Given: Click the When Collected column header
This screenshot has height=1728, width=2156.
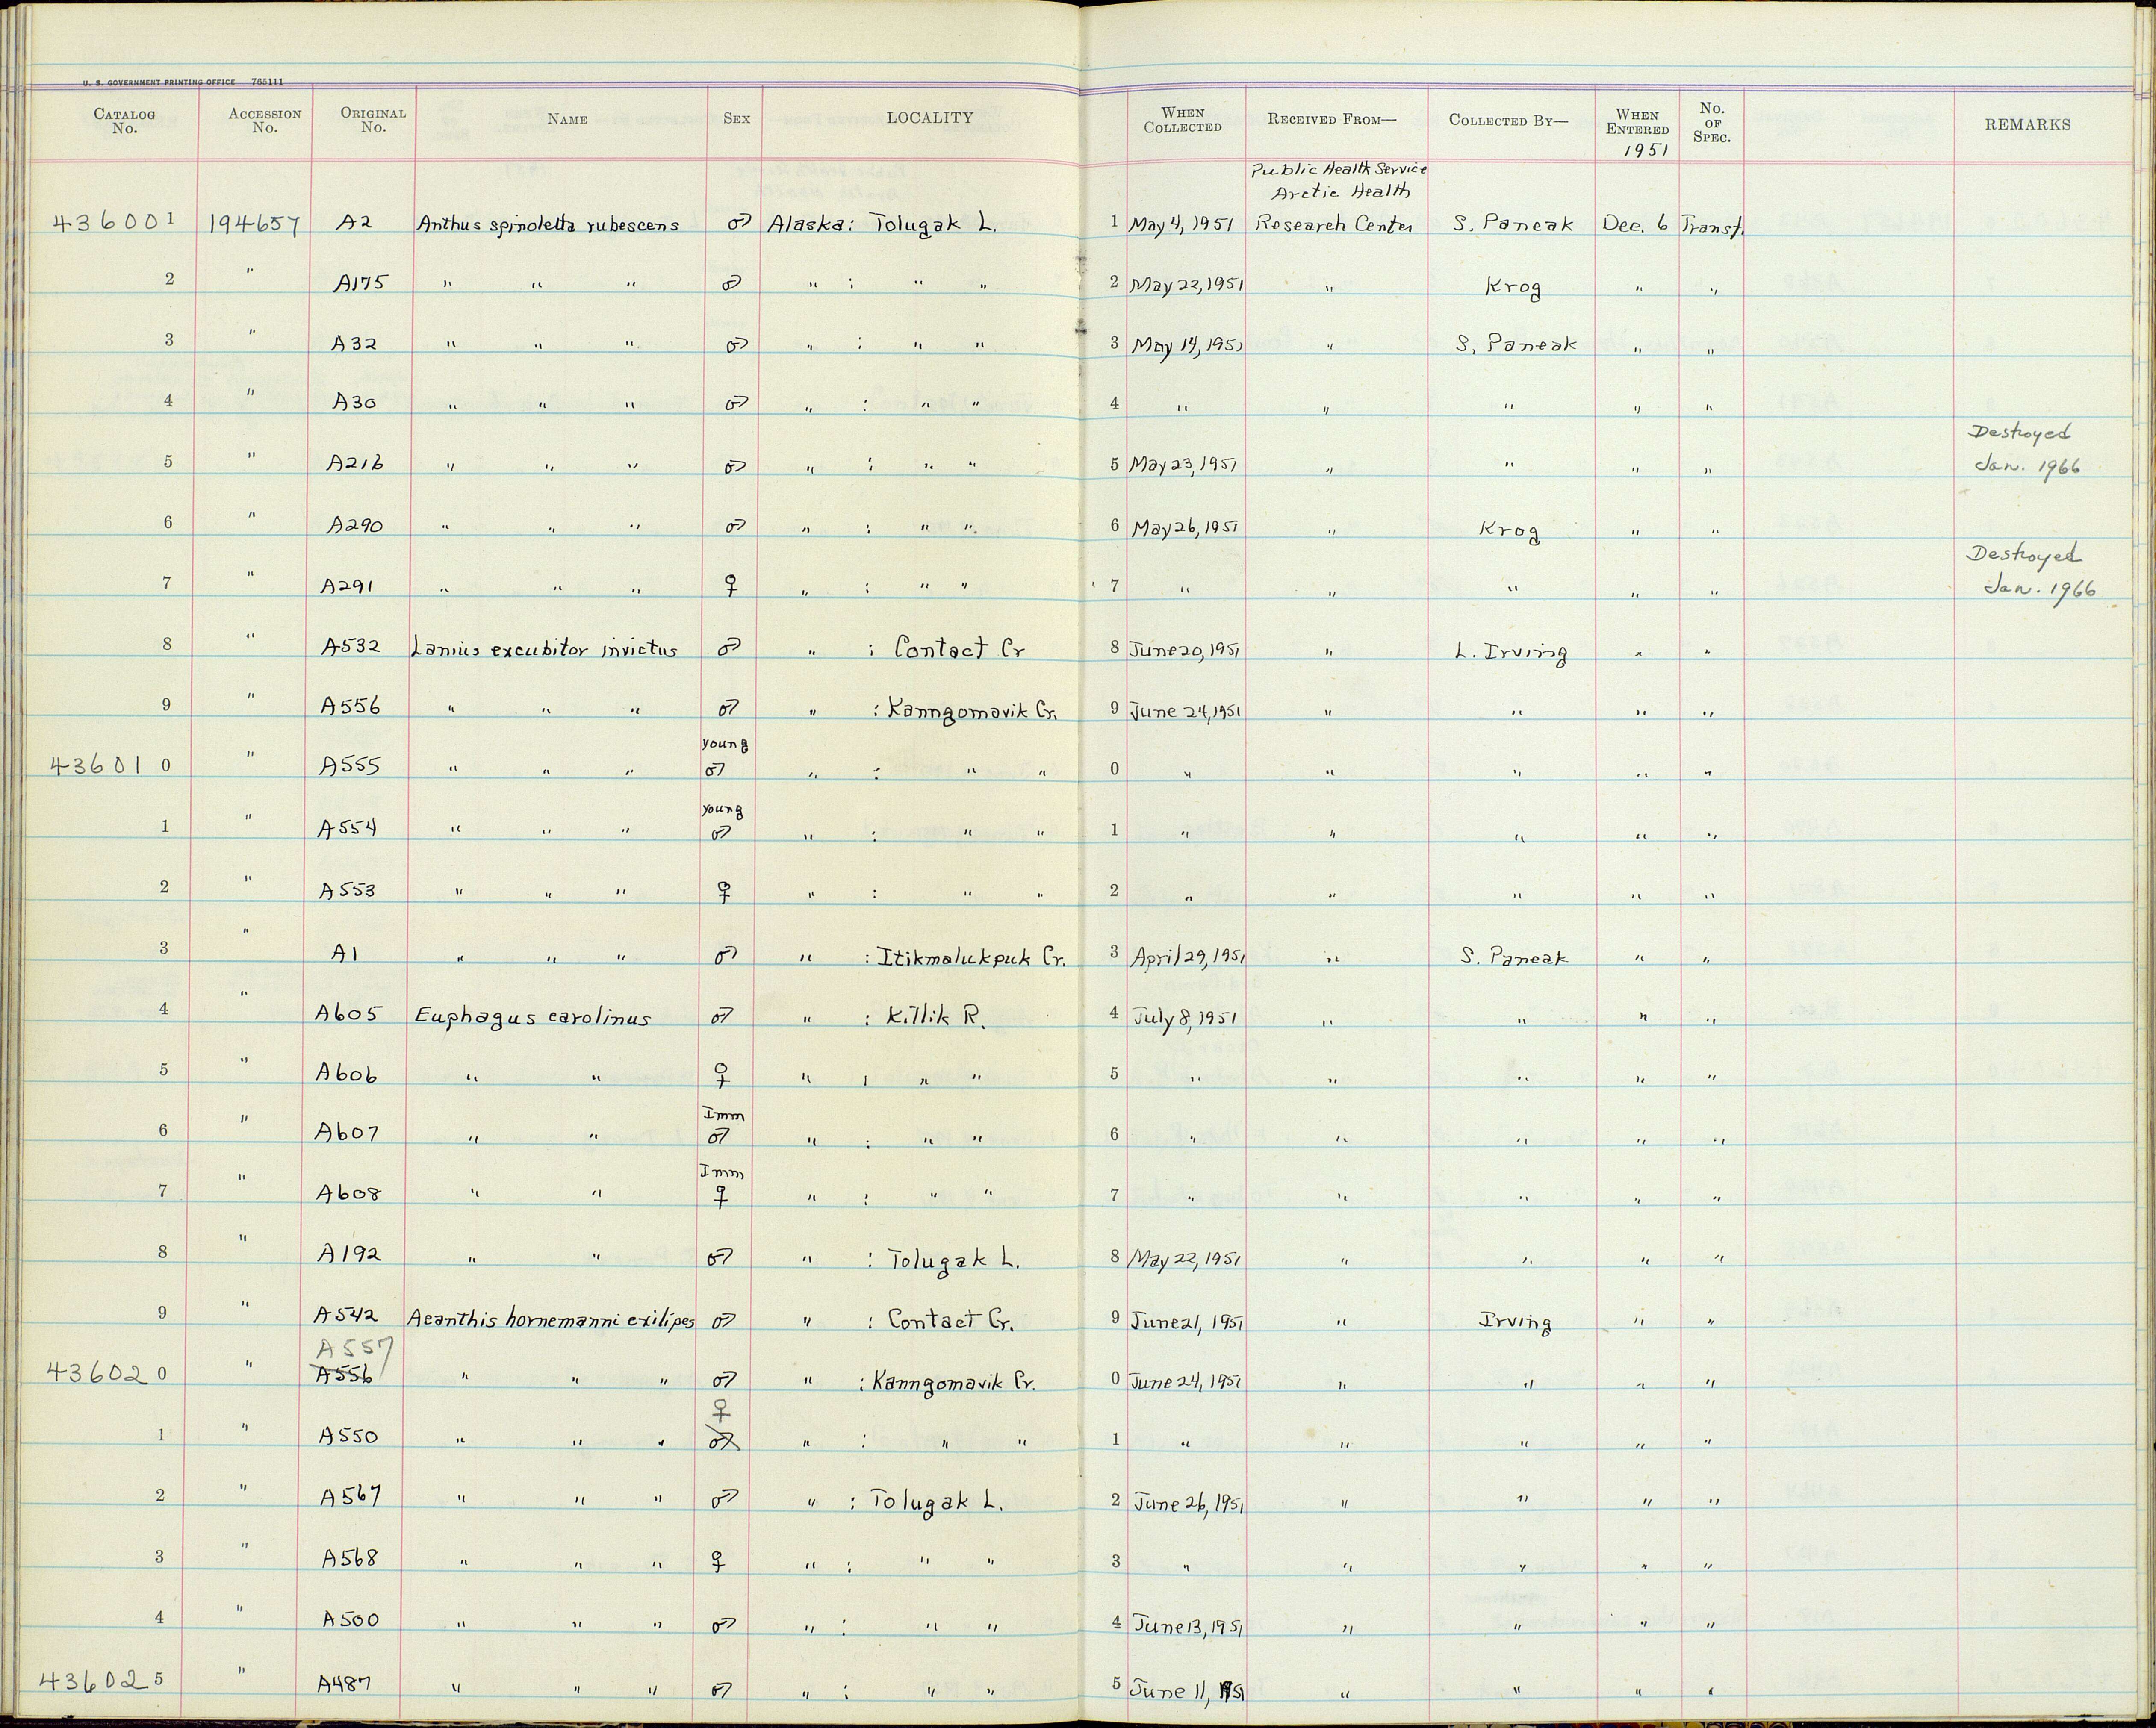Looking at the screenshot, I should click(1182, 120).
